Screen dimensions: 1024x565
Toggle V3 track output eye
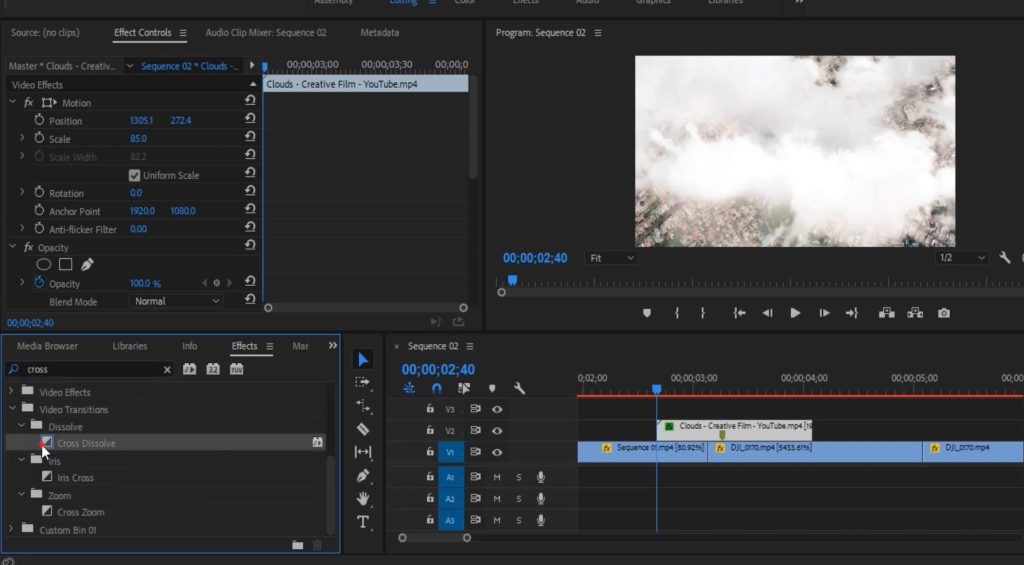497,409
